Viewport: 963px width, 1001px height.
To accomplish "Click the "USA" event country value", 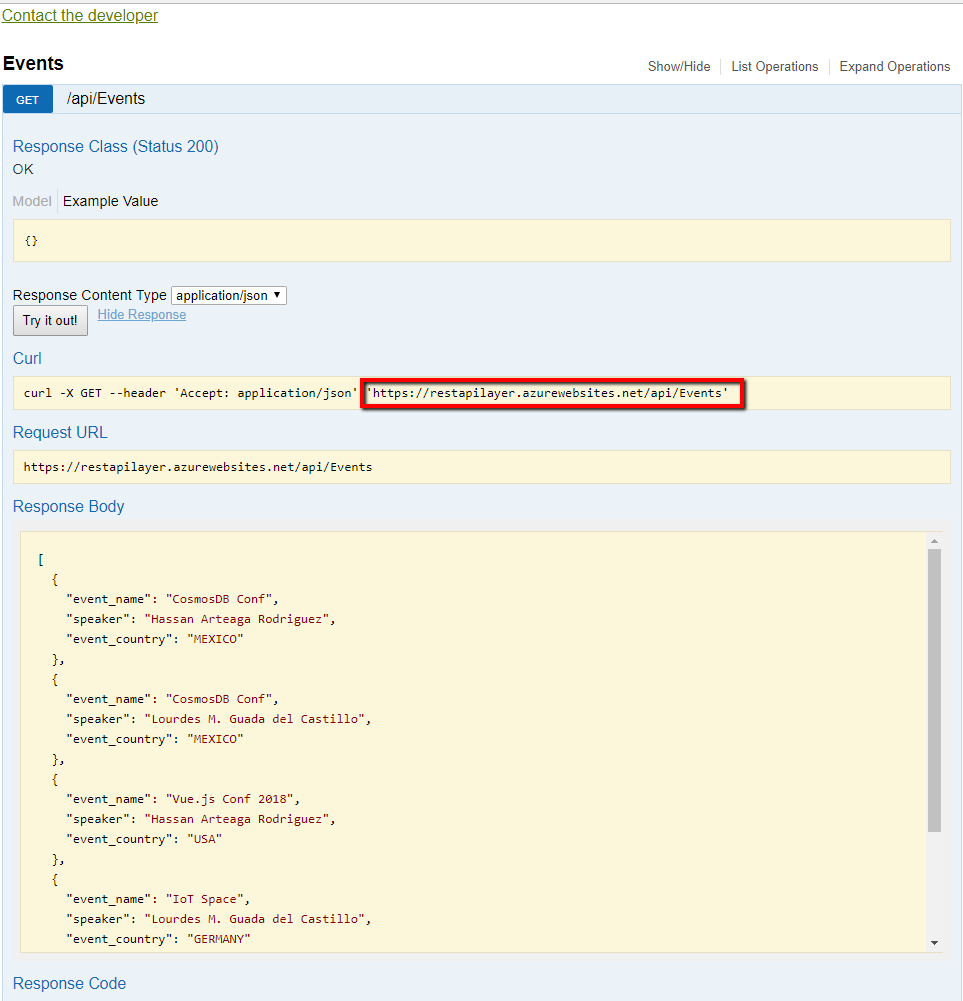I will click(204, 839).
